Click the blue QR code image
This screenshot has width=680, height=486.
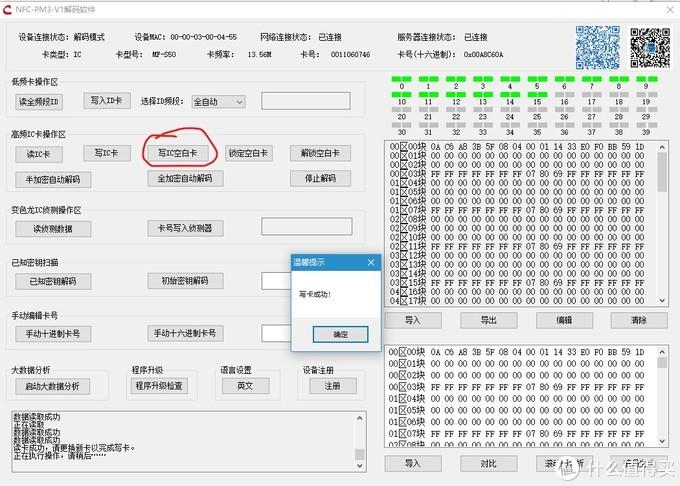598,47
